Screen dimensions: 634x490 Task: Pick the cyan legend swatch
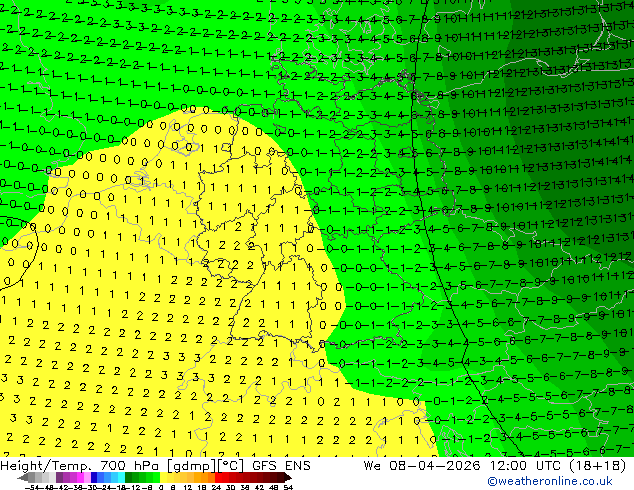tap(121, 477)
